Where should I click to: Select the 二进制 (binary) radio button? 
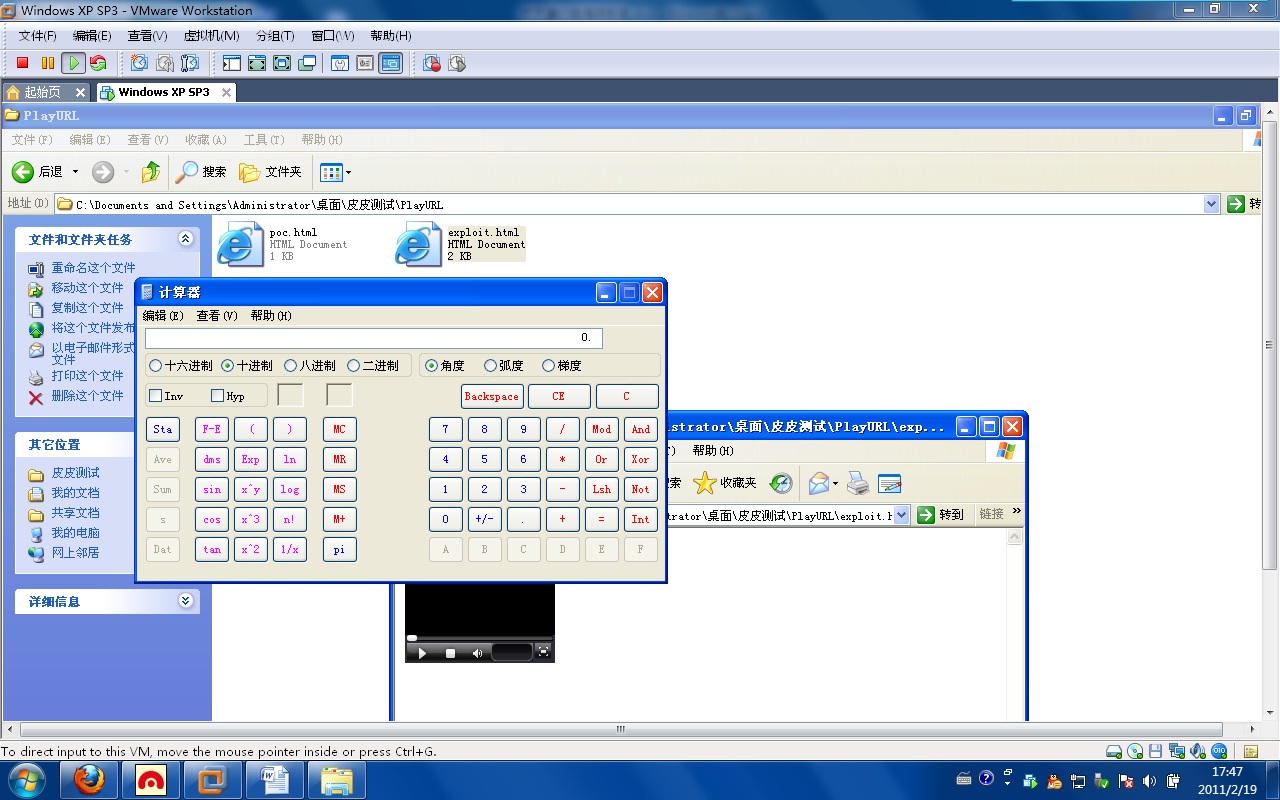pyautogui.click(x=353, y=366)
